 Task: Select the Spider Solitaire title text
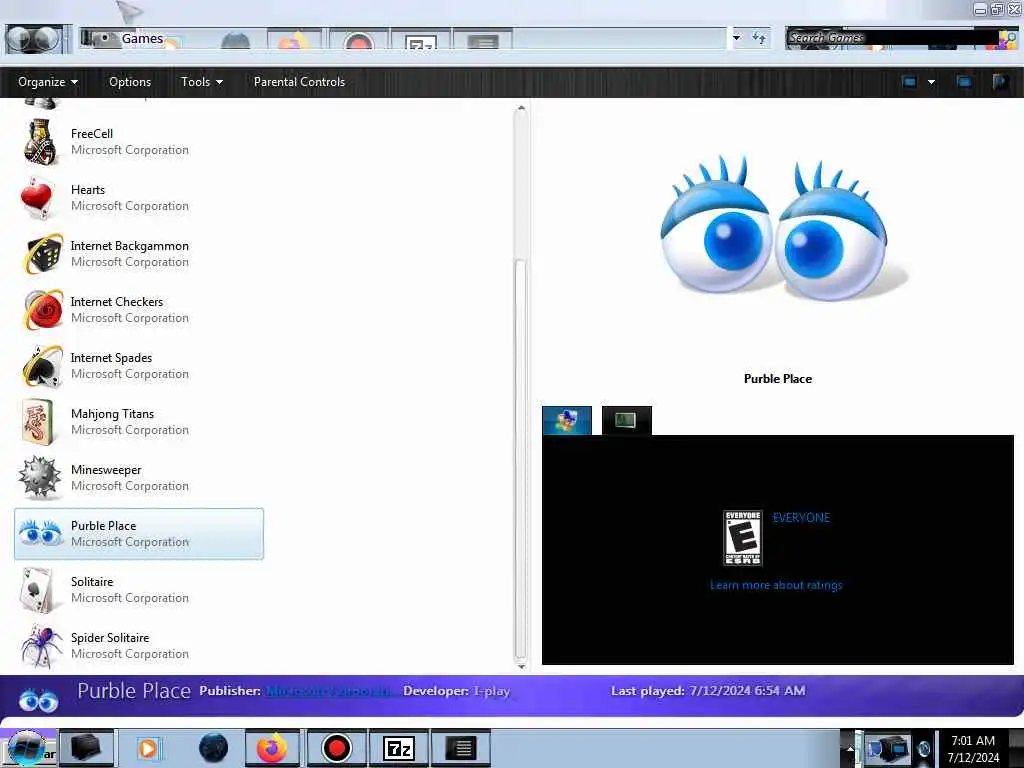point(110,637)
